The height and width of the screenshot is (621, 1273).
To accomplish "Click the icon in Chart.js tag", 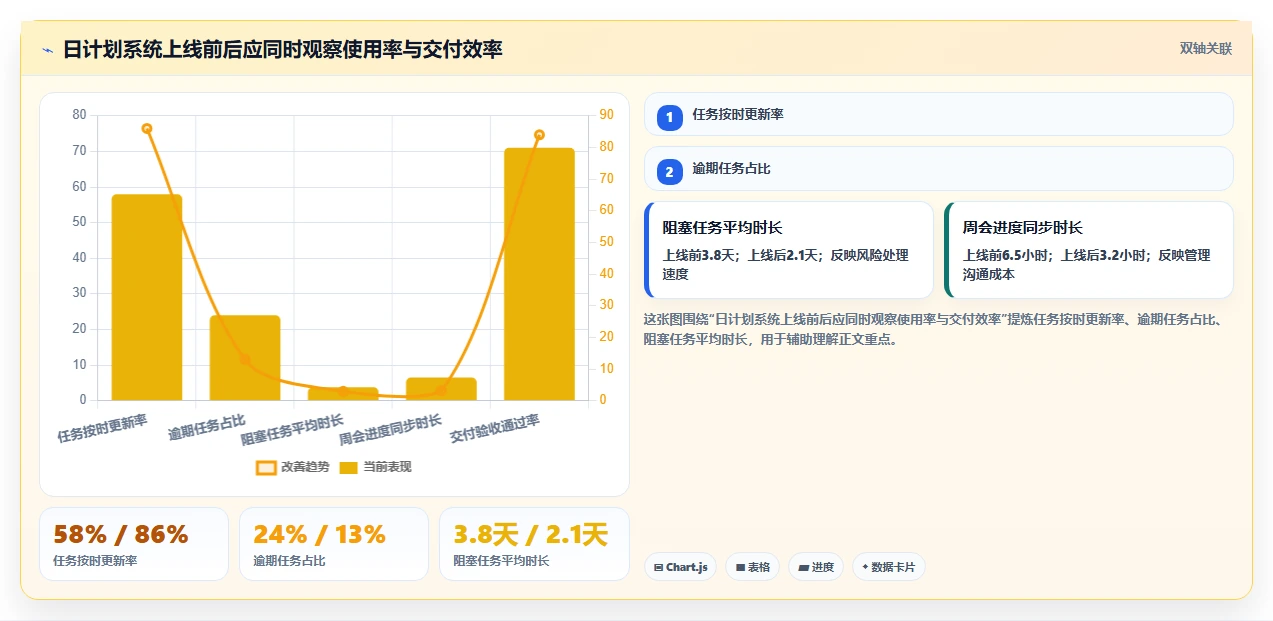I will pyautogui.click(x=658, y=567).
